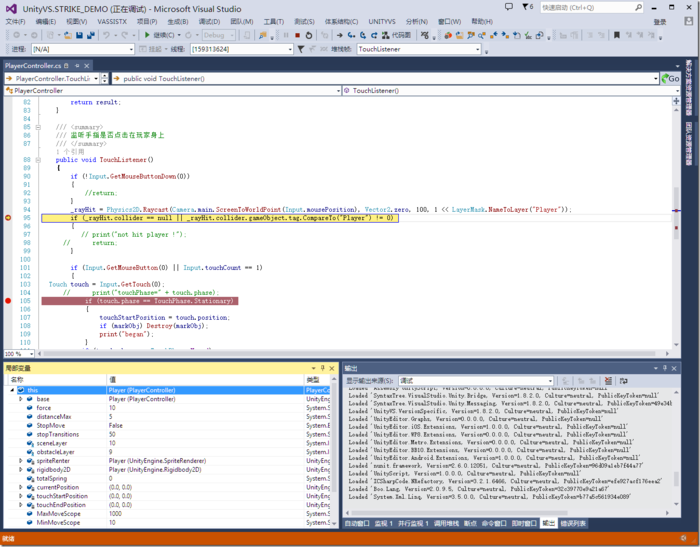The height and width of the screenshot is (547, 700).
Task: Toggle the breakpoint marker on line 94
Action: [x=8, y=217]
